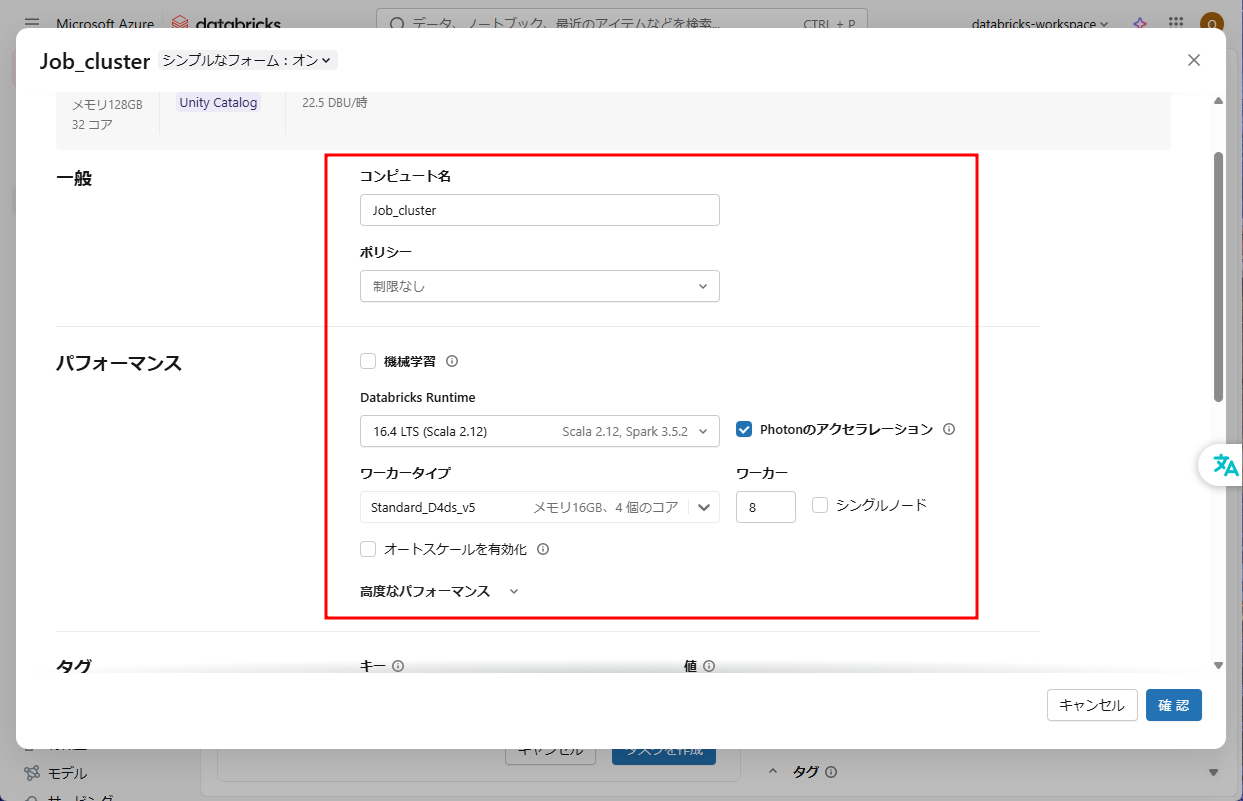Click the モデル icon in background sidebar

coord(32,773)
